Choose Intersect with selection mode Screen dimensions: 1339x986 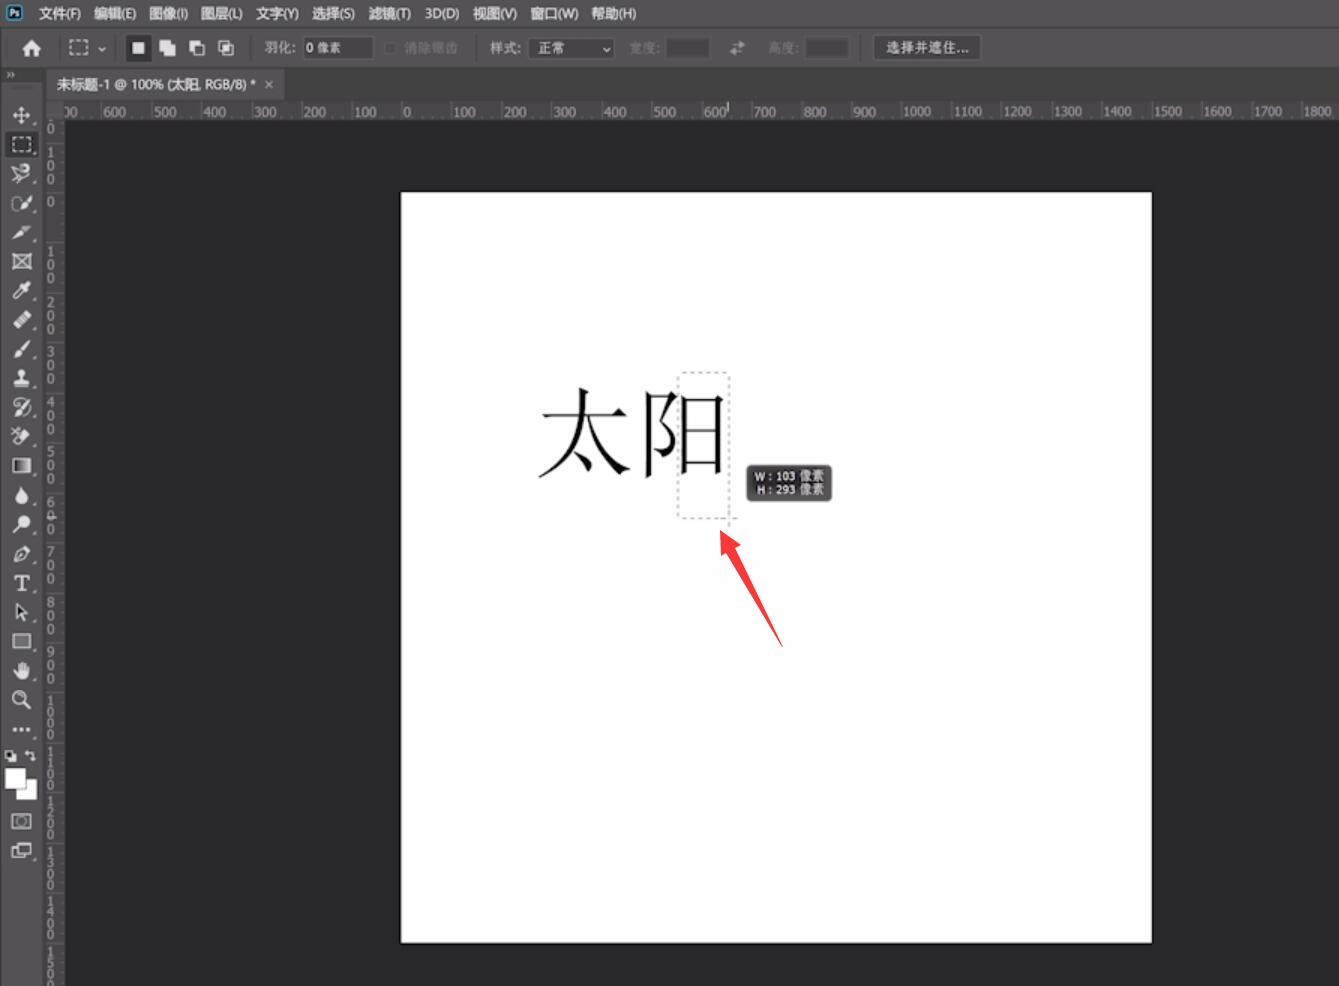[226, 48]
